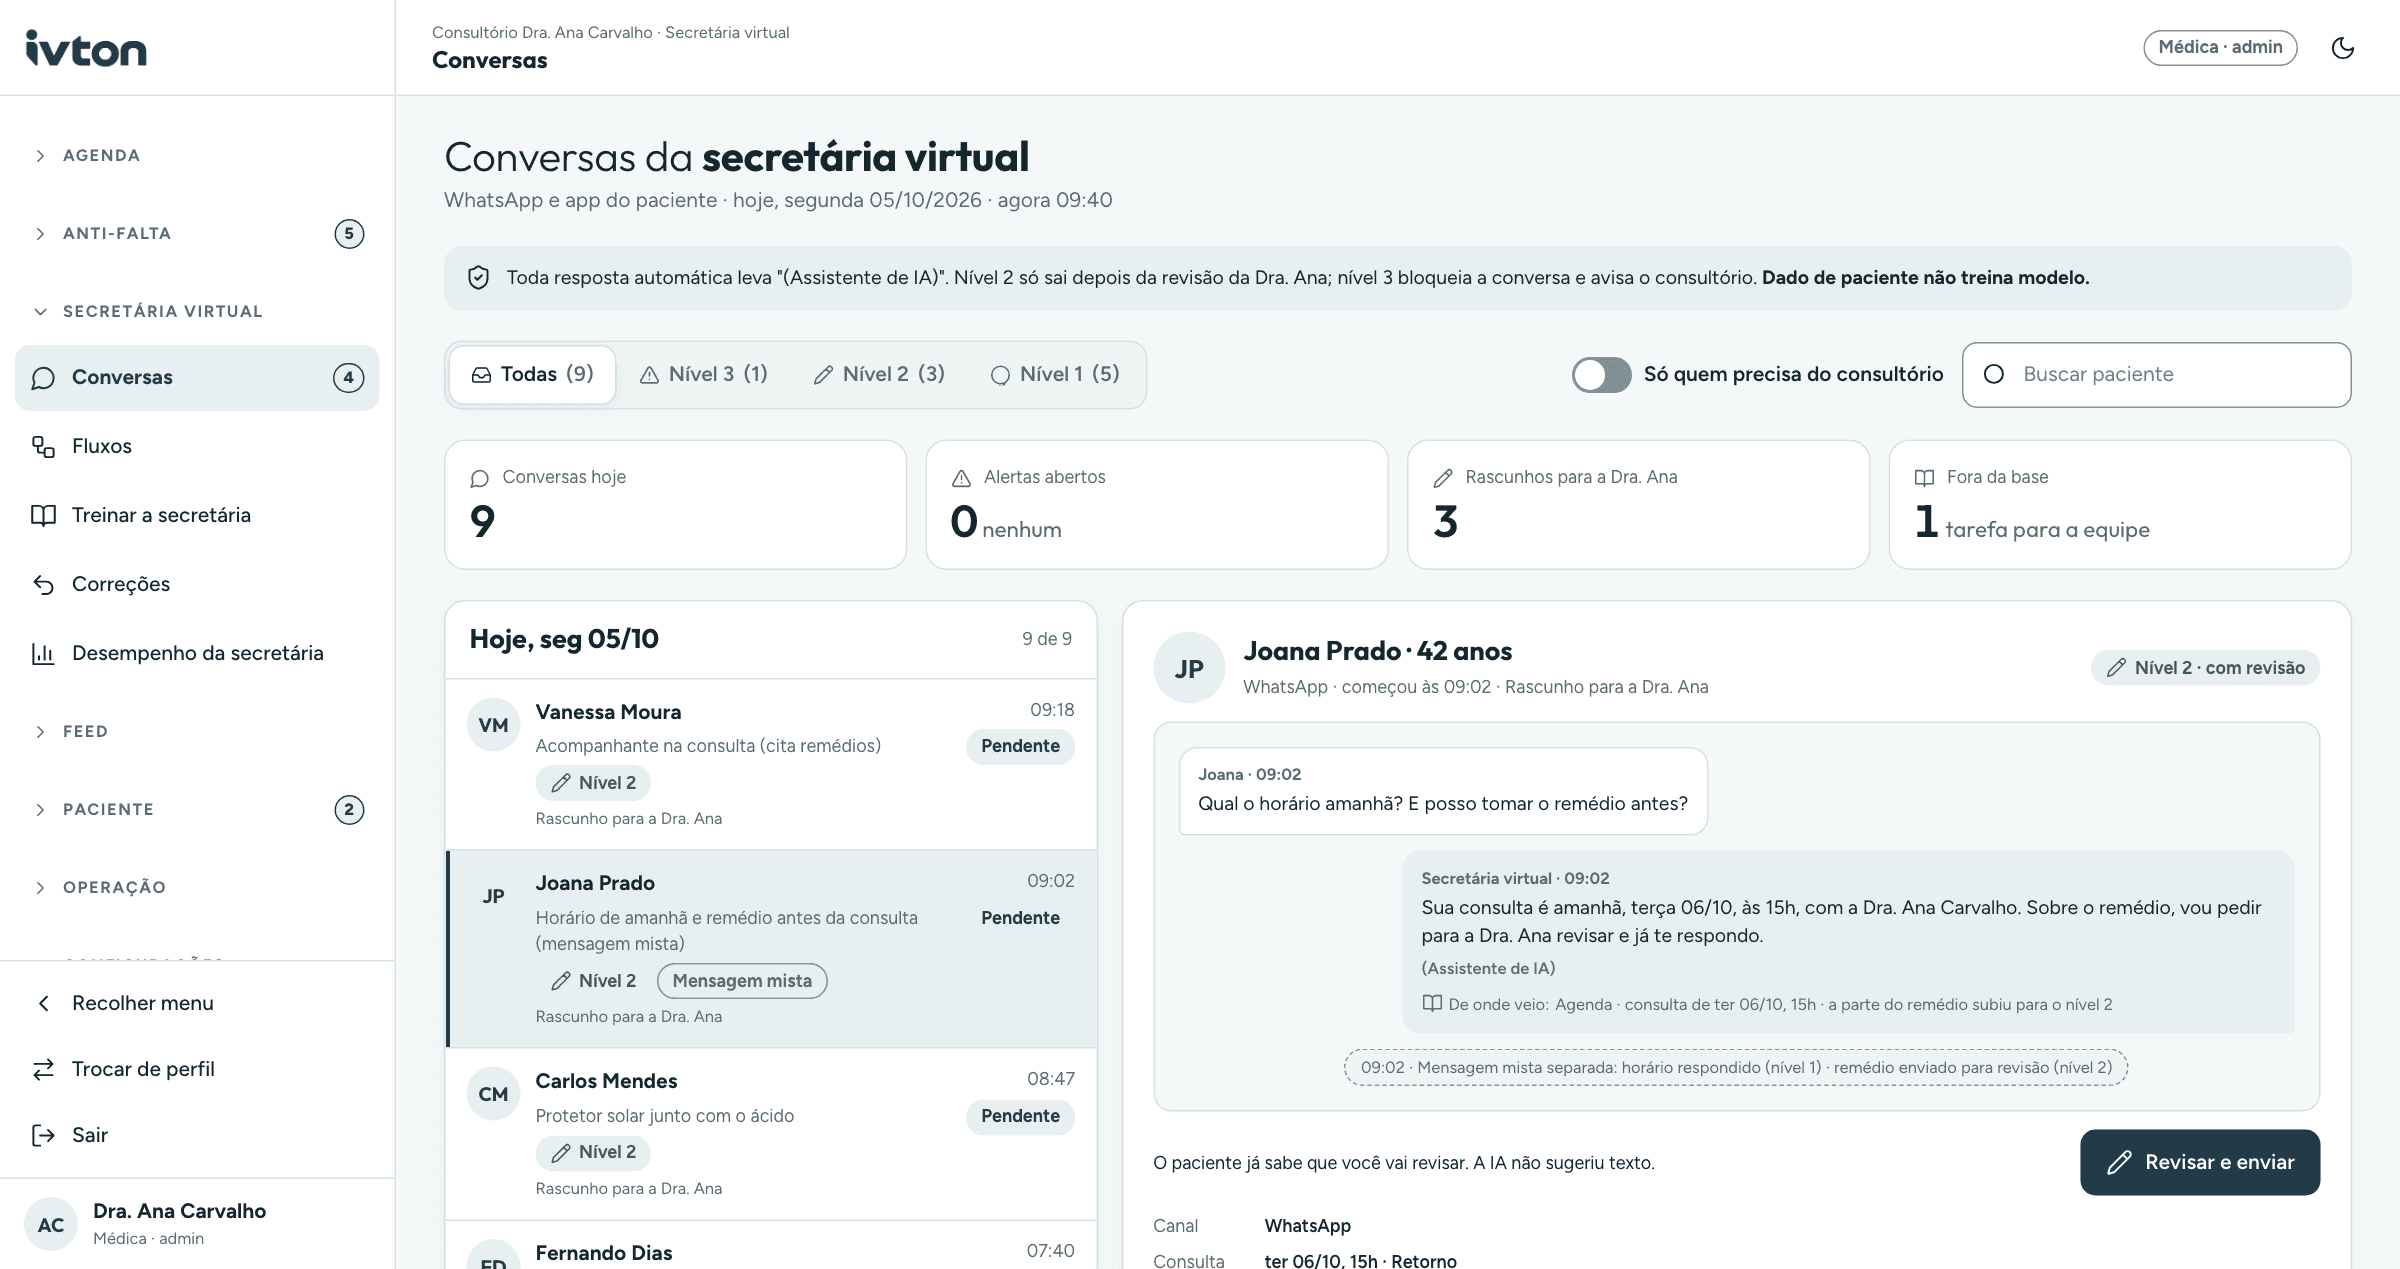Screen dimensions: 2400x1269
Task: Click Revisar e enviar button
Action: 2200,1162
